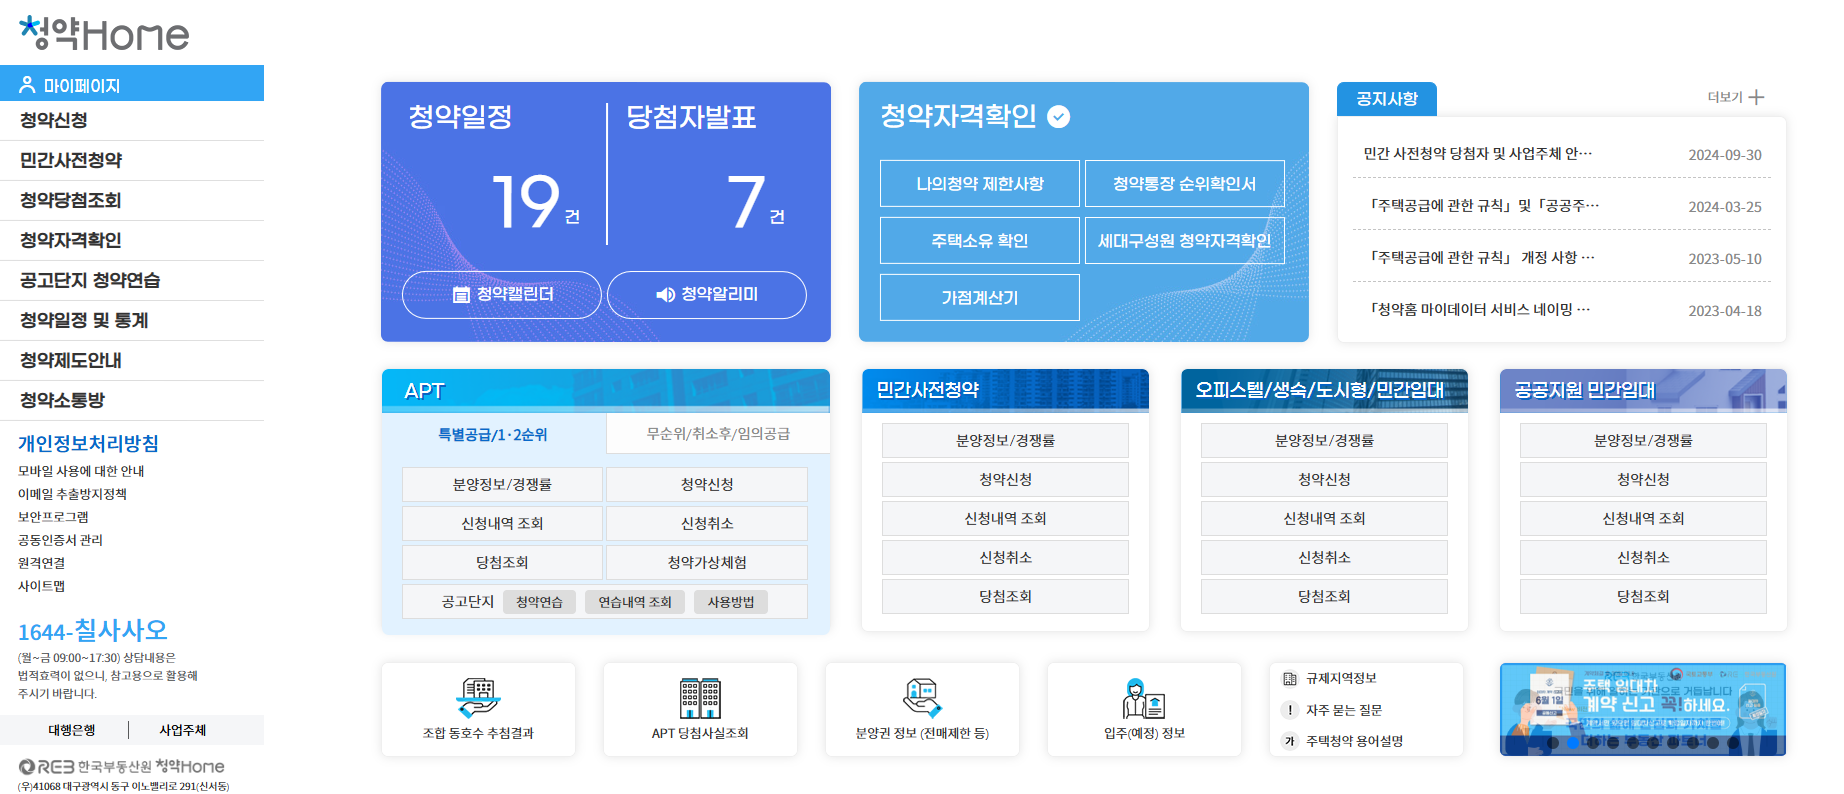Click the 규제지역정보 building icon
1844x794 pixels.
pos(1290,679)
